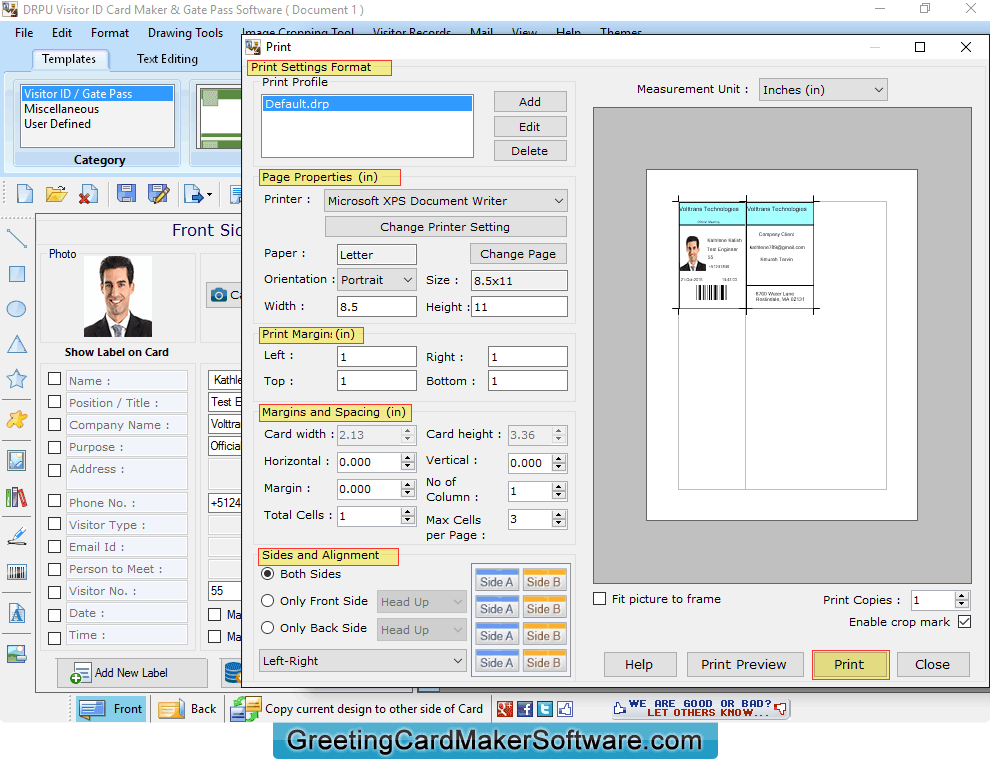Switch to the Back card side
The height and width of the screenshot is (759, 990).
(188, 709)
